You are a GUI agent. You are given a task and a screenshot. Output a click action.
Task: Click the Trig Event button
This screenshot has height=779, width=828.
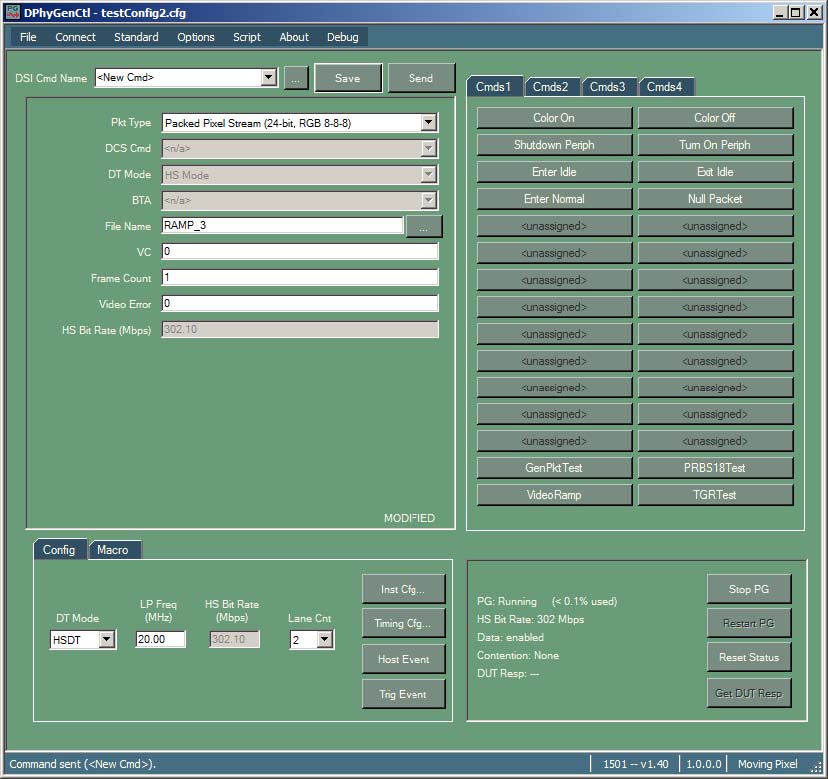[x=403, y=694]
